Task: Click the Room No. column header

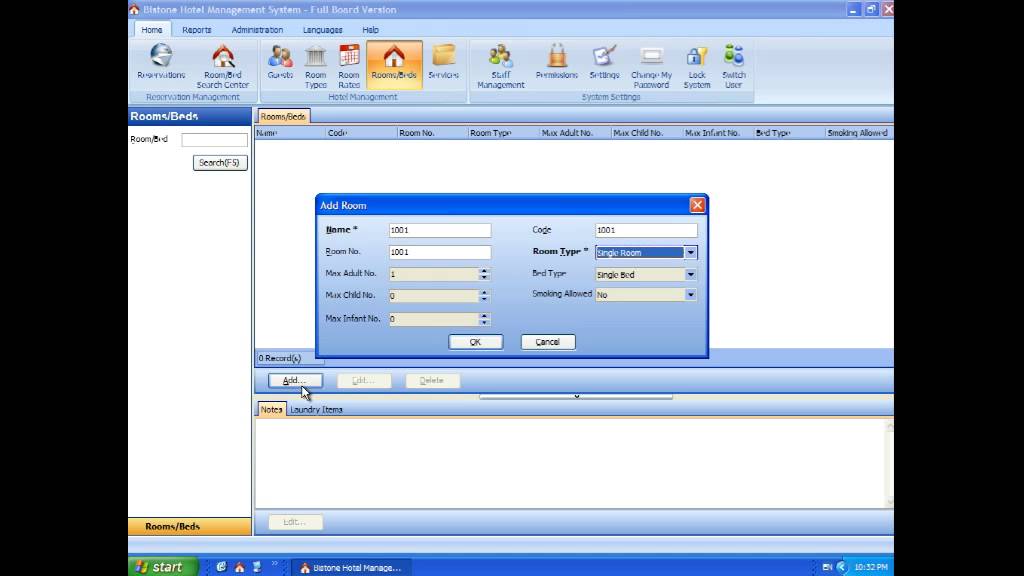Action: pyautogui.click(x=432, y=133)
